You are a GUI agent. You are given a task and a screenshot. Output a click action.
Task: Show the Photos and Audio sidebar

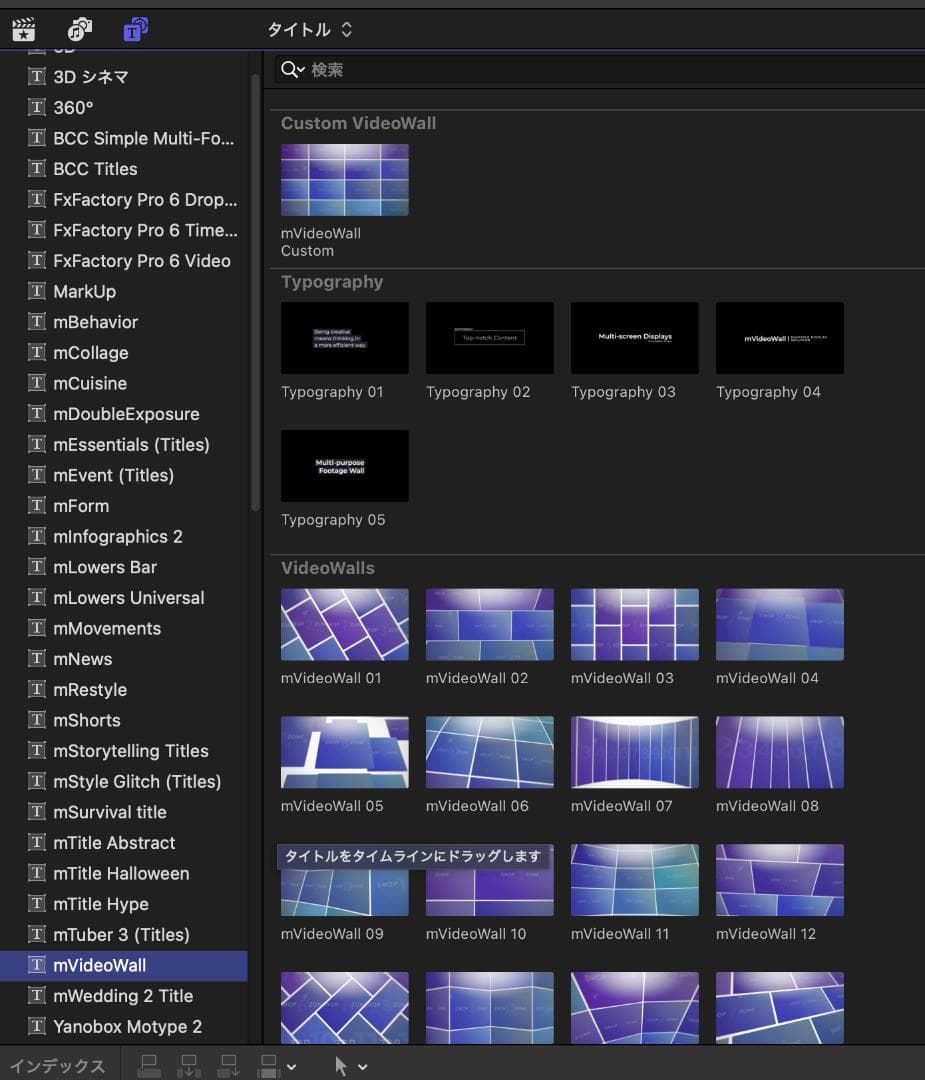pos(80,29)
